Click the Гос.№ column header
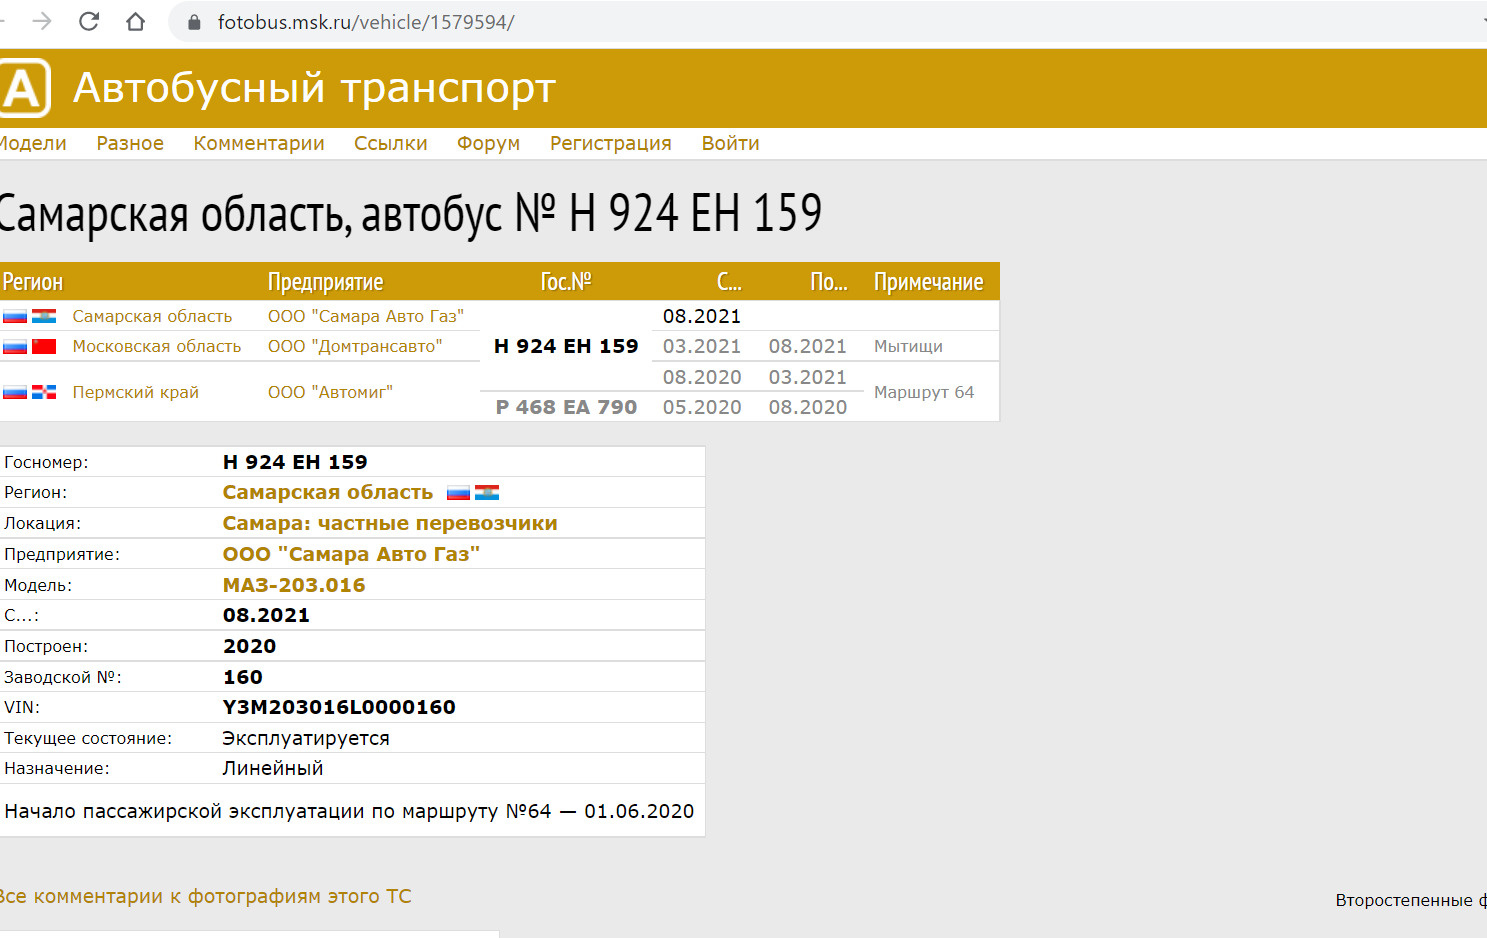This screenshot has width=1487, height=938. pos(566,282)
